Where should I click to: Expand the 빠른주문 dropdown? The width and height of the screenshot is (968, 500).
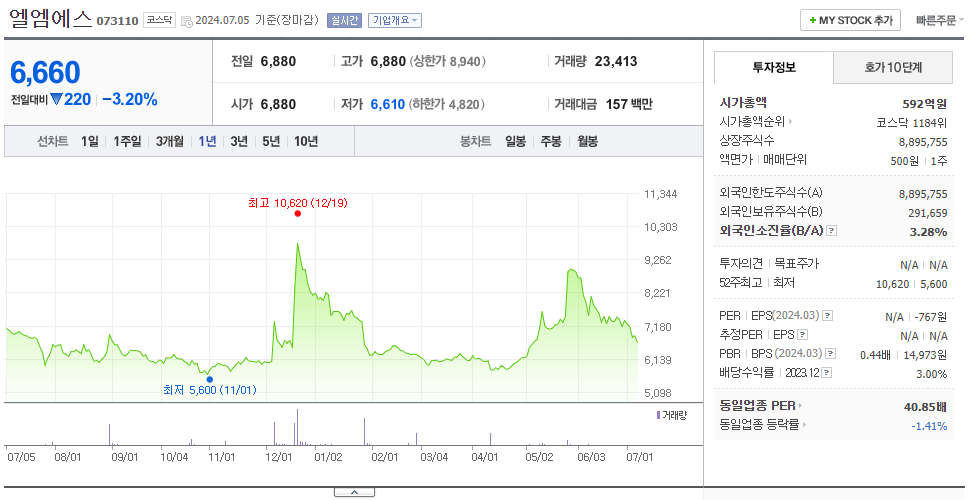click(940, 20)
